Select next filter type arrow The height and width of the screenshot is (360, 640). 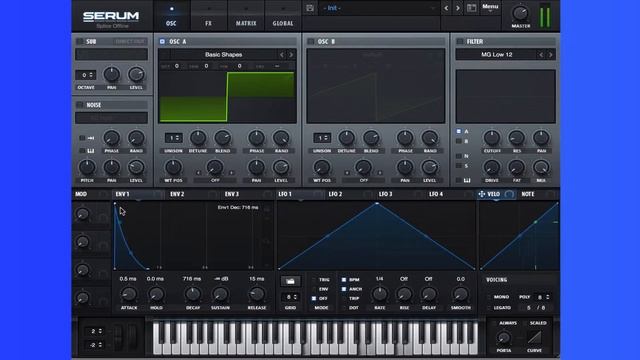click(x=550, y=55)
